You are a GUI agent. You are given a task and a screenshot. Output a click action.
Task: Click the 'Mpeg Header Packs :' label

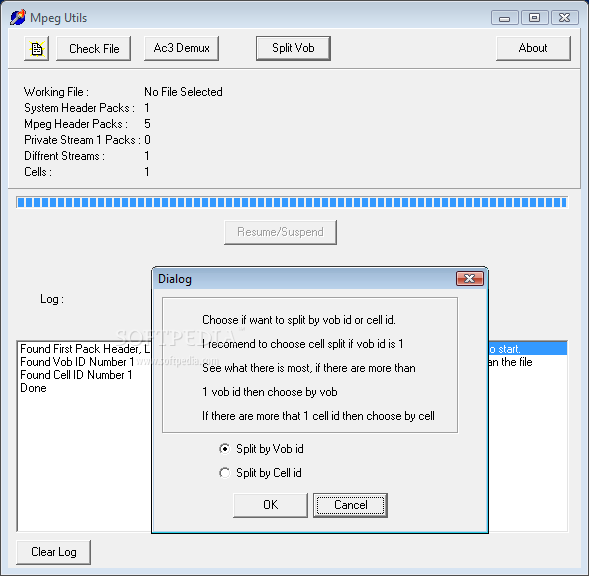(x=76, y=124)
